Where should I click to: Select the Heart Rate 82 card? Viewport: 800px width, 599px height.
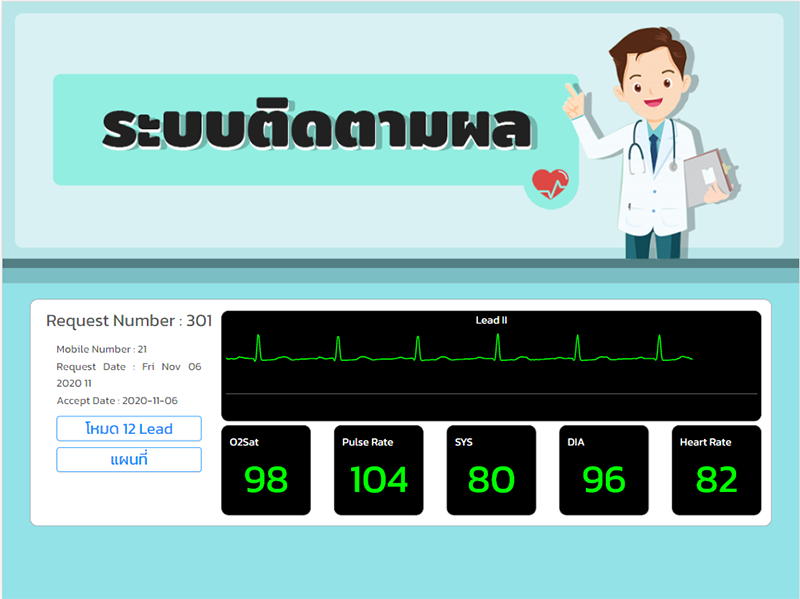[x=716, y=470]
